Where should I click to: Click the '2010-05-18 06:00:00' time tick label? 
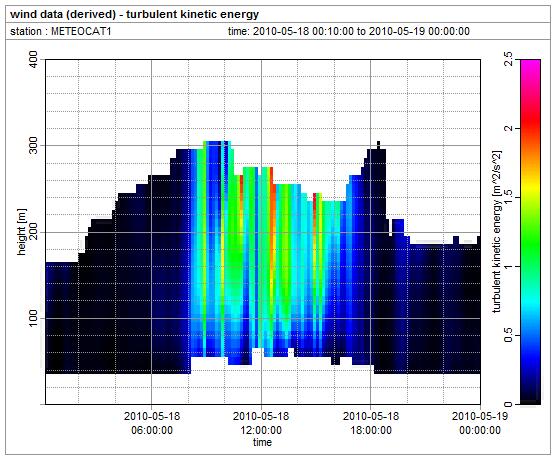(152, 423)
